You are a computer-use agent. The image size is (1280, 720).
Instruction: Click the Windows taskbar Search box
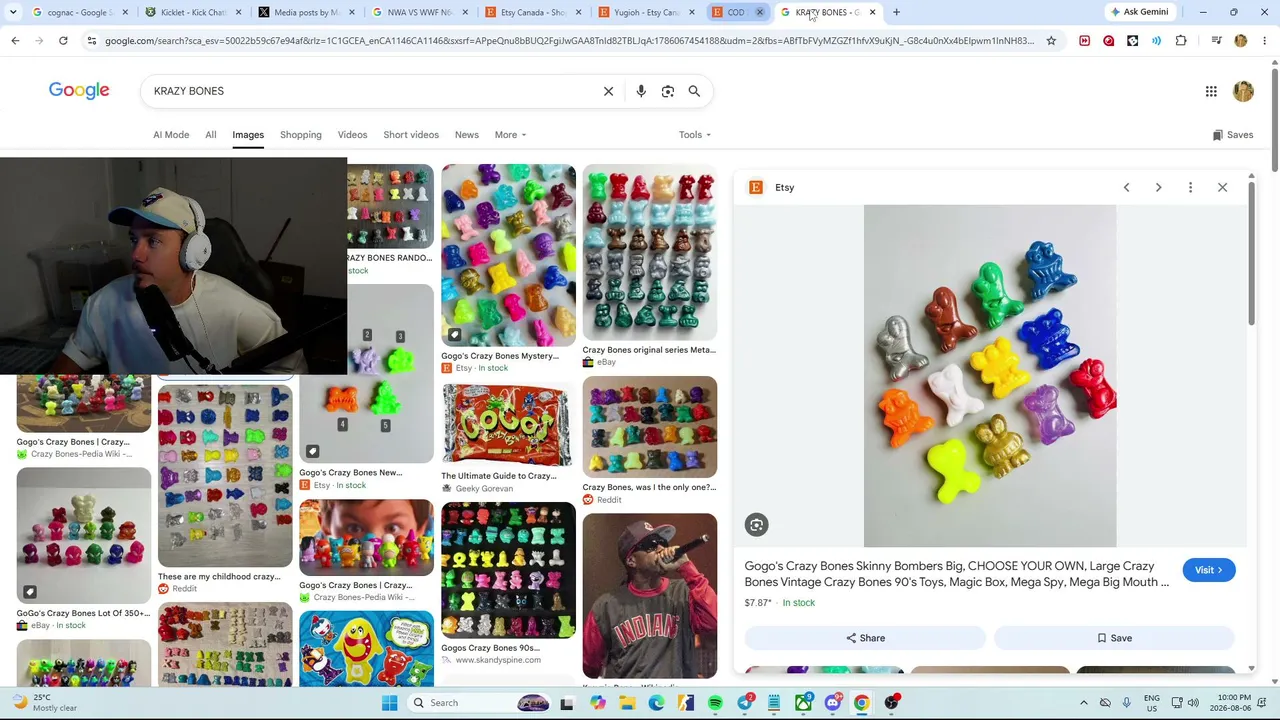pos(478,703)
